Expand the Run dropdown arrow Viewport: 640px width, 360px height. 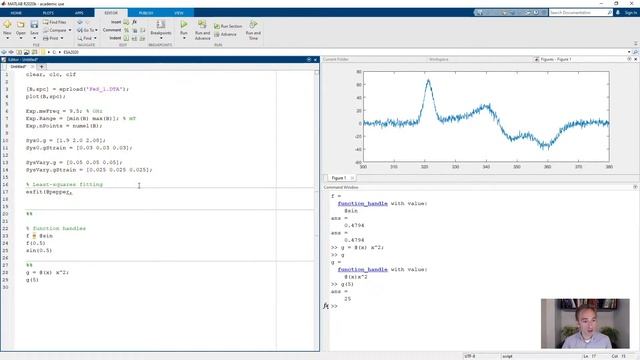click(184, 38)
